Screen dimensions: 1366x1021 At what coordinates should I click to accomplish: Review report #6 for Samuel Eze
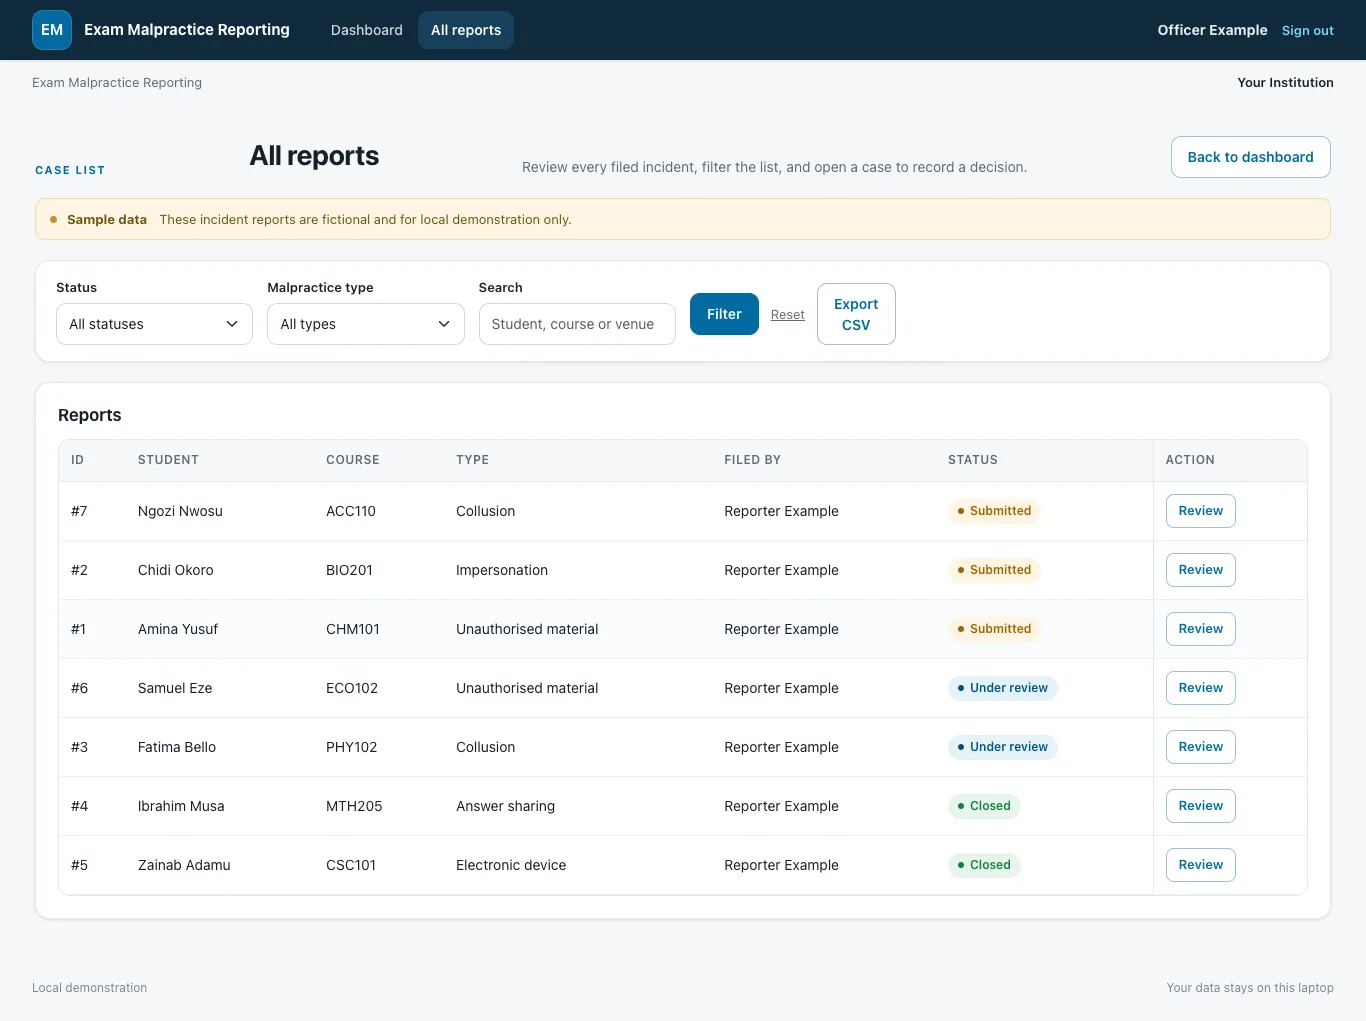point(1200,688)
